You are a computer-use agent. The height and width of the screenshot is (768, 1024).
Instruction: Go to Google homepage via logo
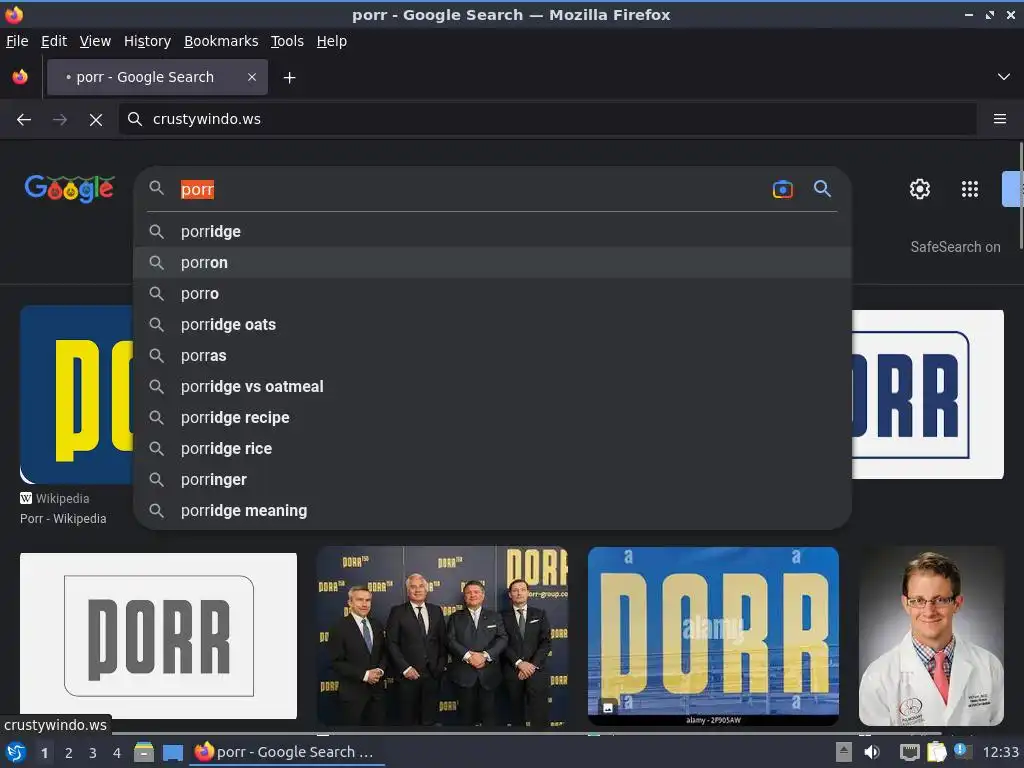point(69,189)
